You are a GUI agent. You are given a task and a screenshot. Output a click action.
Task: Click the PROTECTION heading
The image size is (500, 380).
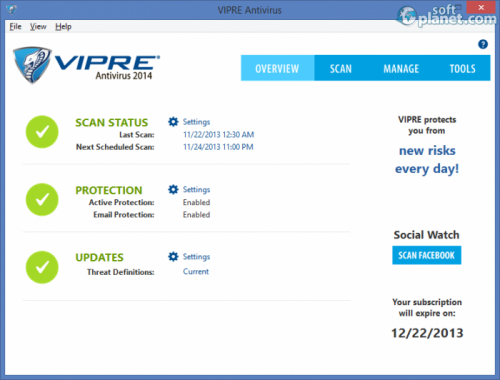coord(109,190)
